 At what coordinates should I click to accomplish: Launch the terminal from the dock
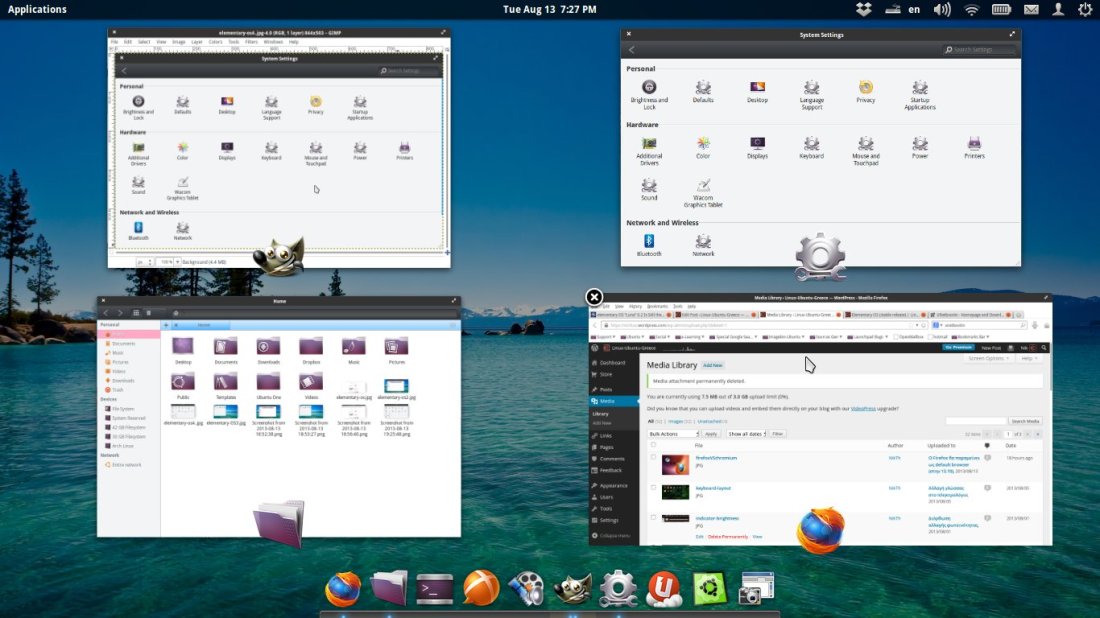[433, 588]
